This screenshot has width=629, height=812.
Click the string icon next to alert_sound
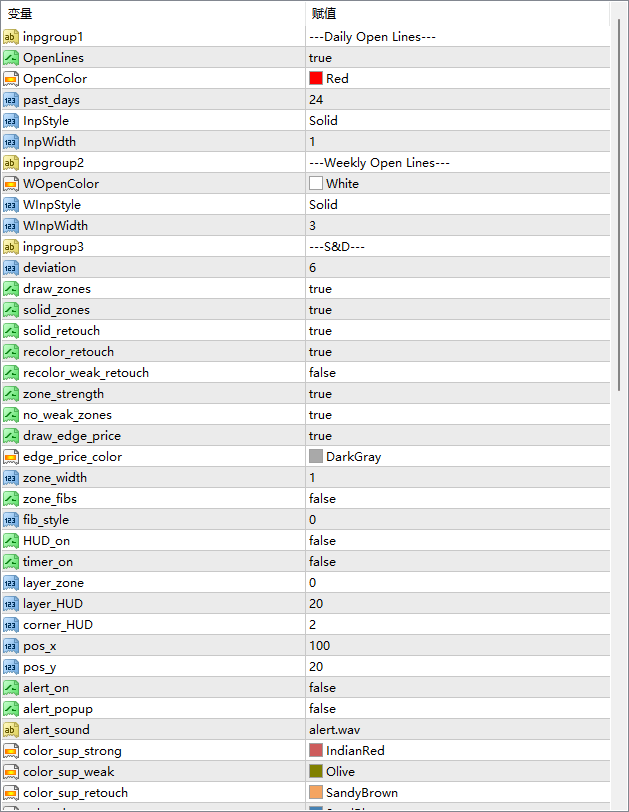coord(11,730)
